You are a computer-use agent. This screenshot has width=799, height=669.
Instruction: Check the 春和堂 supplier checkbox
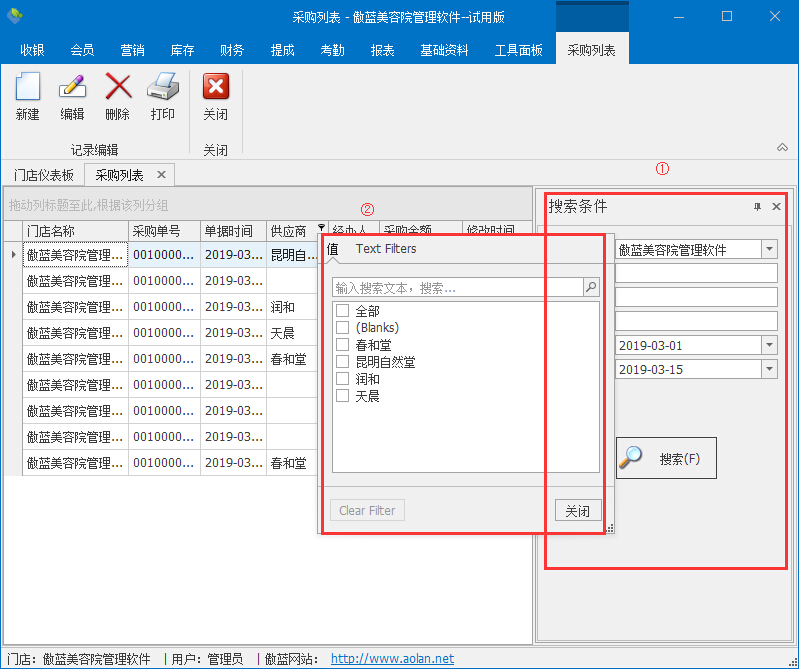[342, 345]
